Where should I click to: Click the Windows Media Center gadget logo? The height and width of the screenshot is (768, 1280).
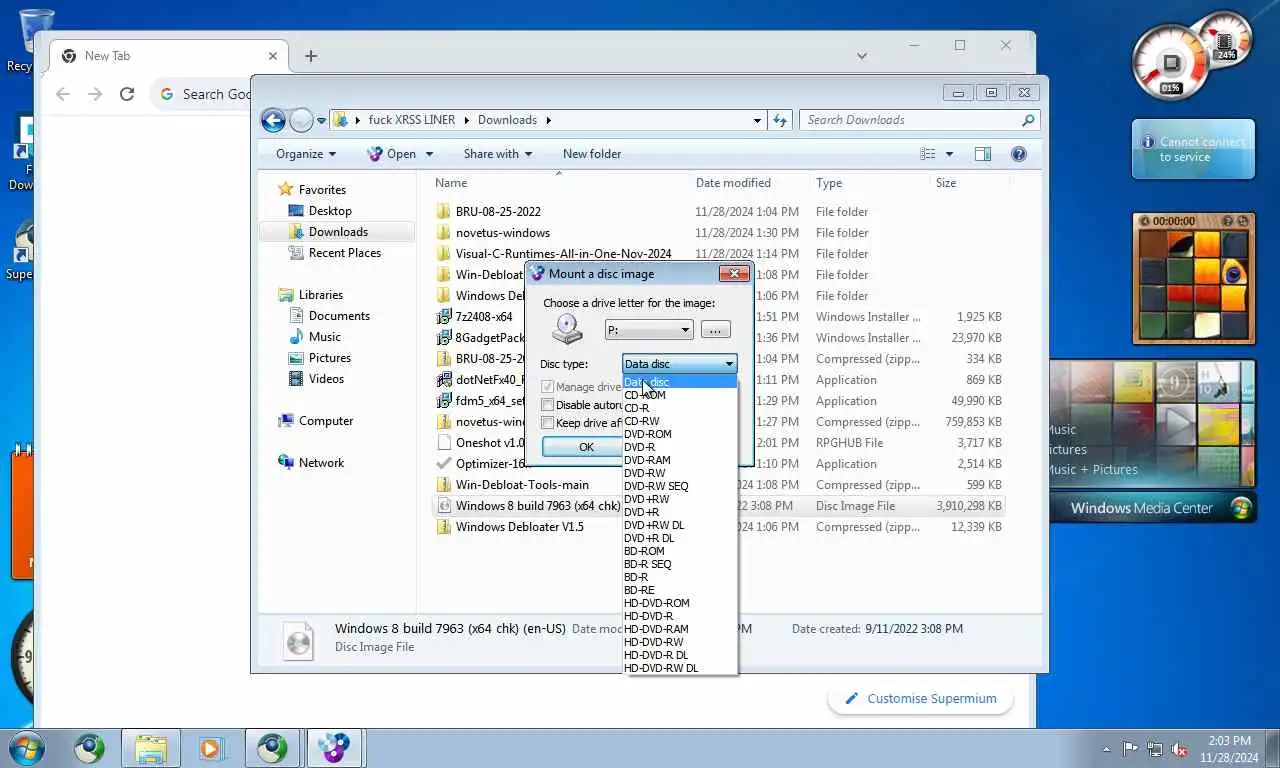(x=1241, y=508)
